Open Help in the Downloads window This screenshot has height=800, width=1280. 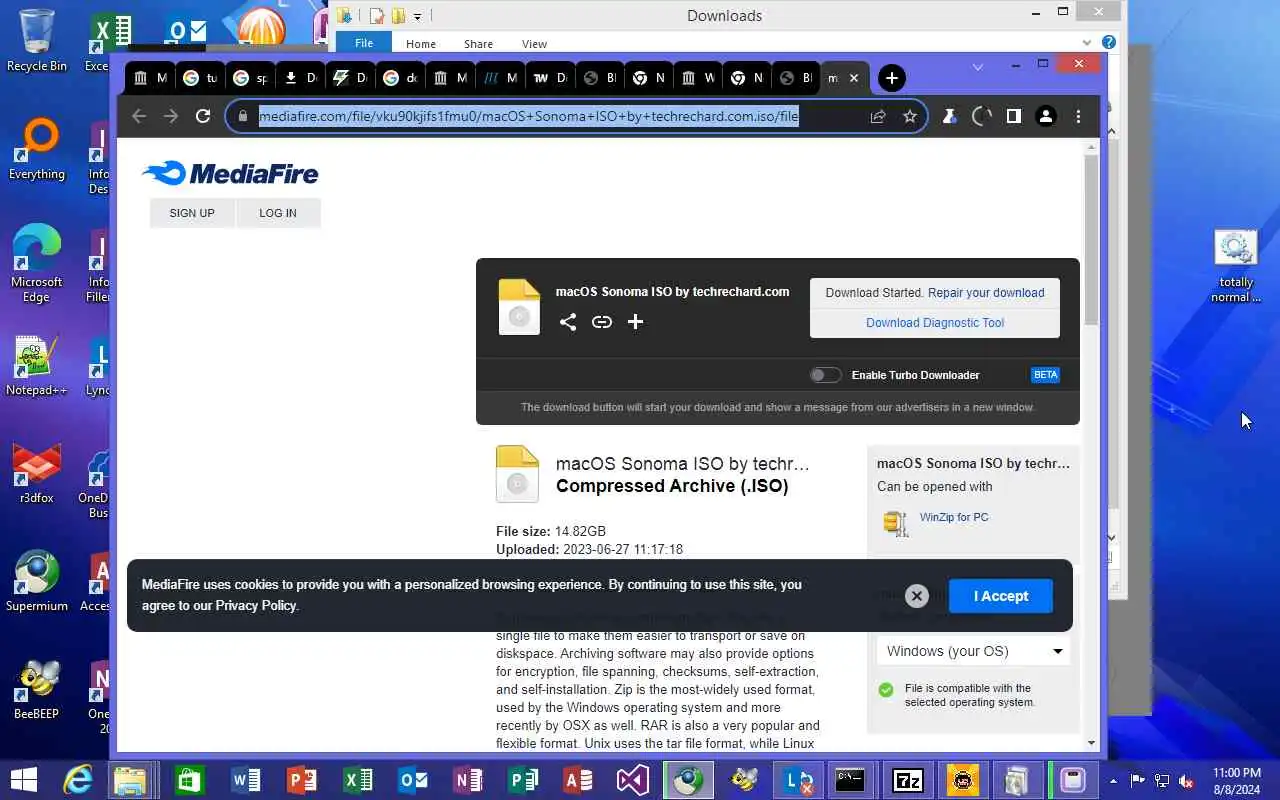pos(1108,42)
